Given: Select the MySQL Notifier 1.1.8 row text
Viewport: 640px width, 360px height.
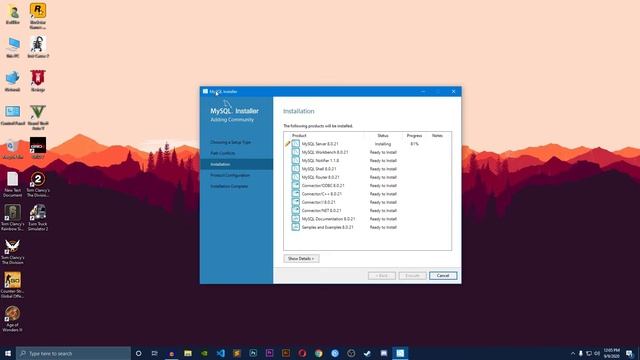Looking at the screenshot, I should (x=320, y=160).
